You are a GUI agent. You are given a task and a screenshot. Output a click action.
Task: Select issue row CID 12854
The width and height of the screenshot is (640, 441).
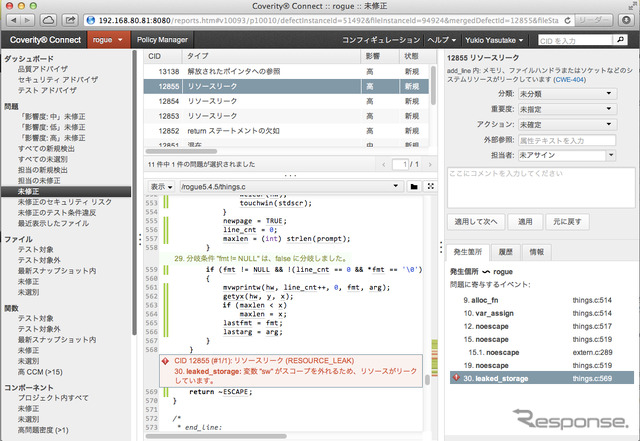pos(286,101)
